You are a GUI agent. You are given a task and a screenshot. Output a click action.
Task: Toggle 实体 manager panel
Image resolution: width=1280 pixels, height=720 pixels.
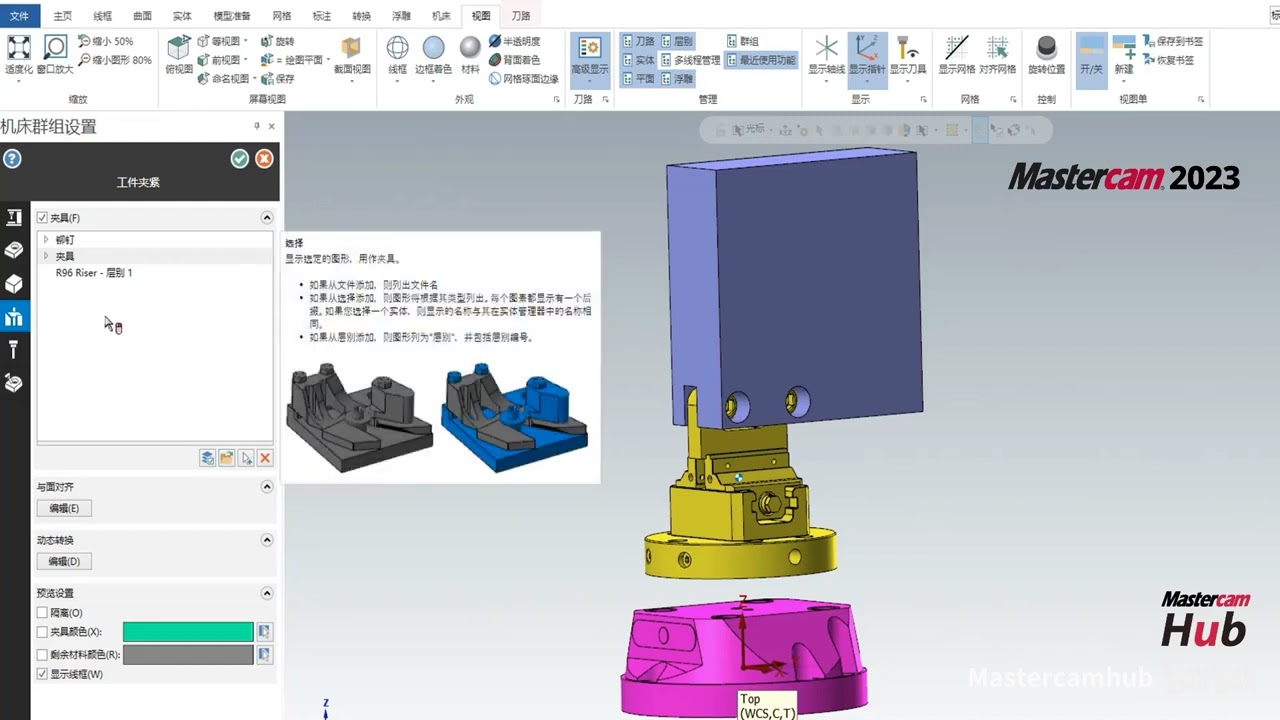click(x=638, y=60)
